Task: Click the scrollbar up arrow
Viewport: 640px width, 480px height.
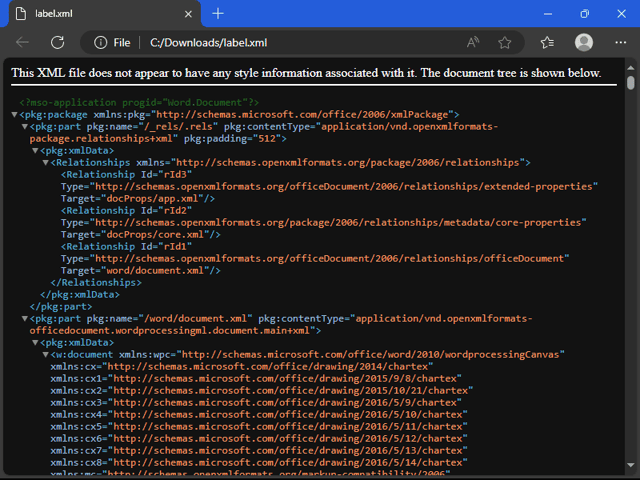Action: pos(631,68)
